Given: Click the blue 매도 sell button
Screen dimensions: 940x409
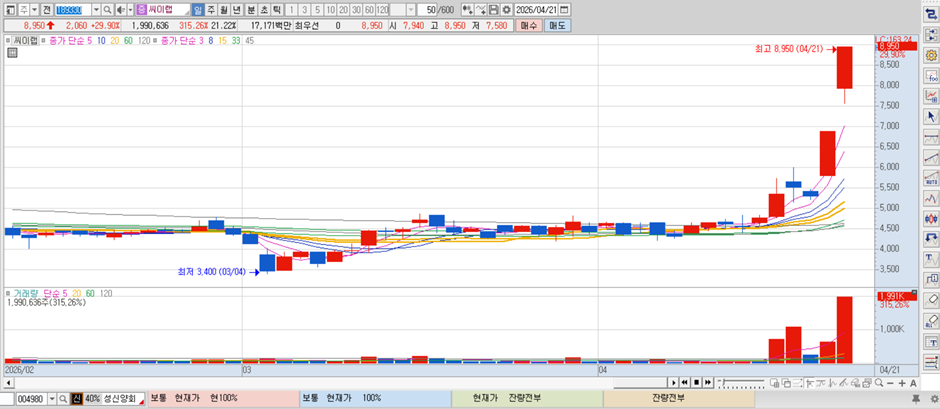Looking at the screenshot, I should point(558,26).
